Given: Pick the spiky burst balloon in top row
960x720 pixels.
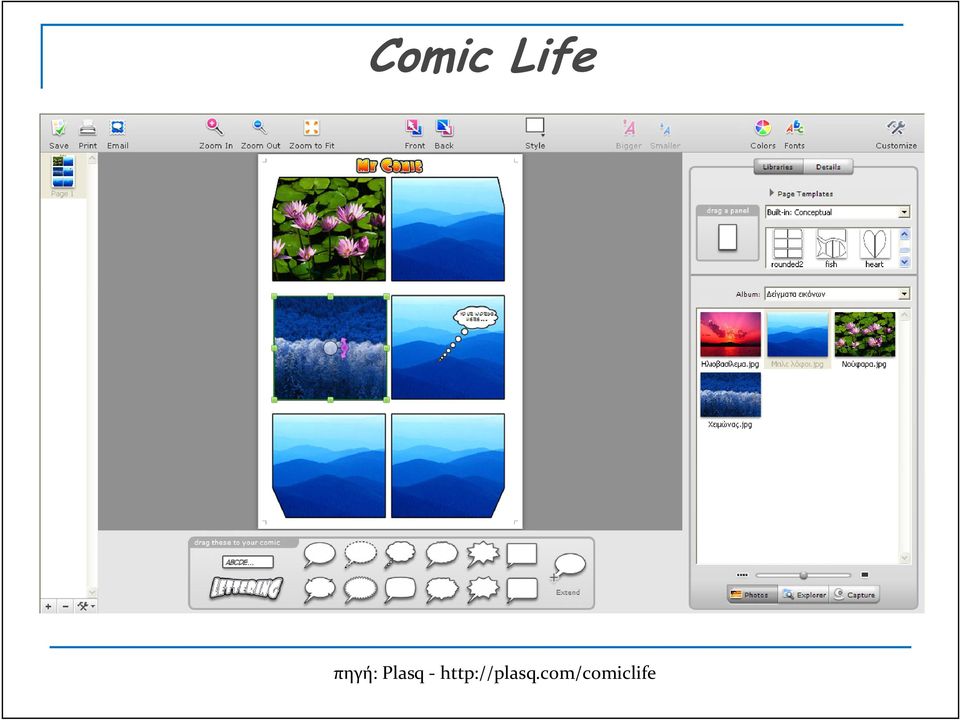Looking at the screenshot, I should pos(483,555).
